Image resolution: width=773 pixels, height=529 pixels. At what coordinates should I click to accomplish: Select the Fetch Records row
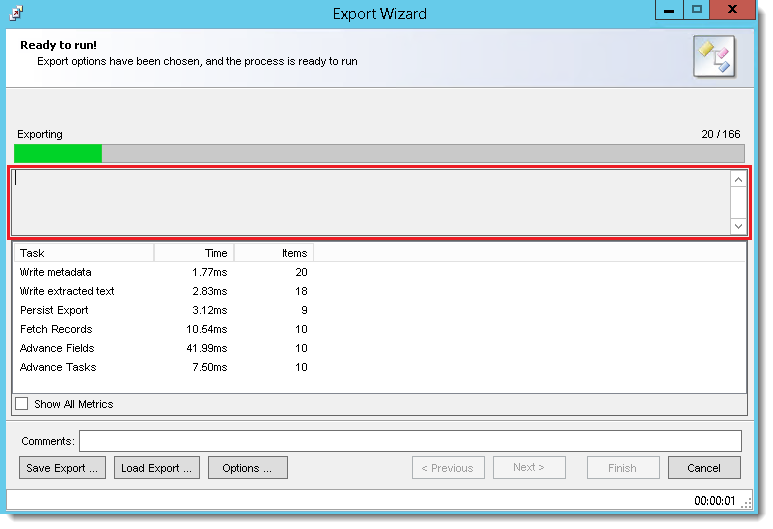(x=164, y=329)
